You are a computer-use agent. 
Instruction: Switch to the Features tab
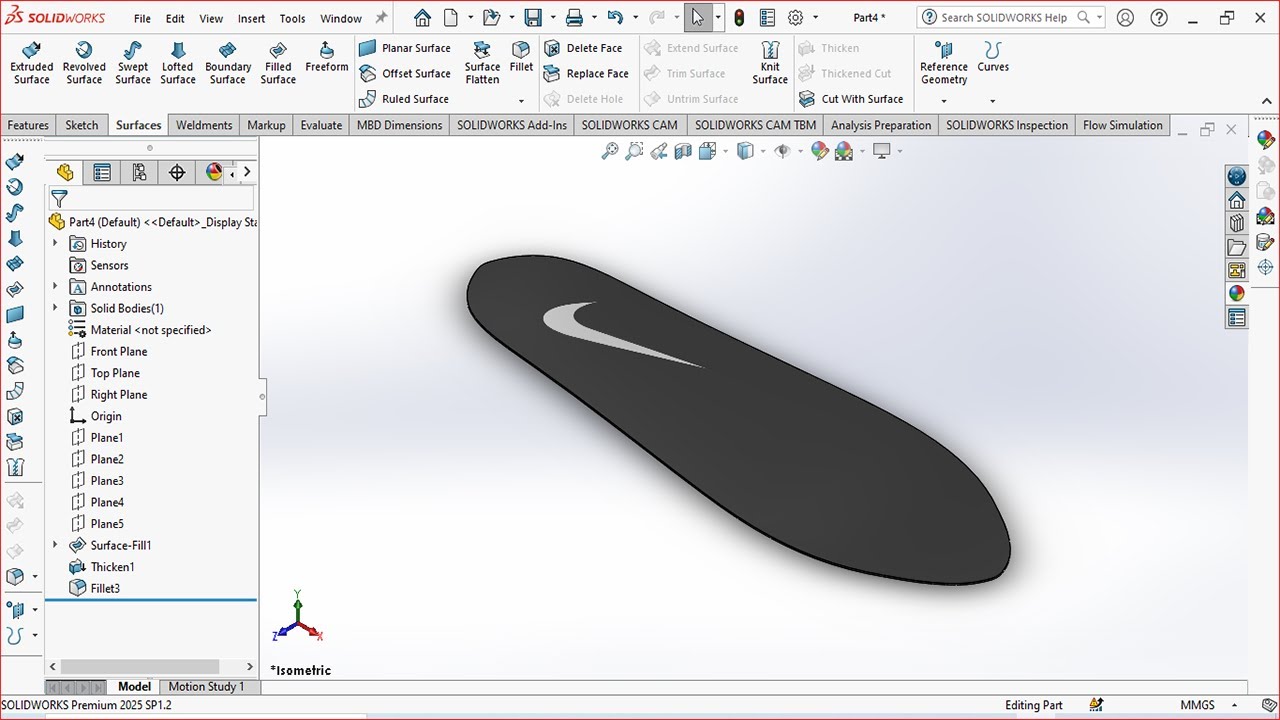[x=28, y=125]
